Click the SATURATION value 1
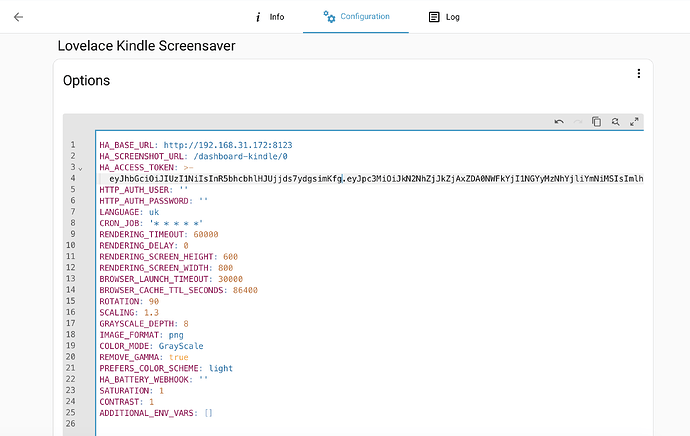690x436 pixels. [x=161, y=391]
